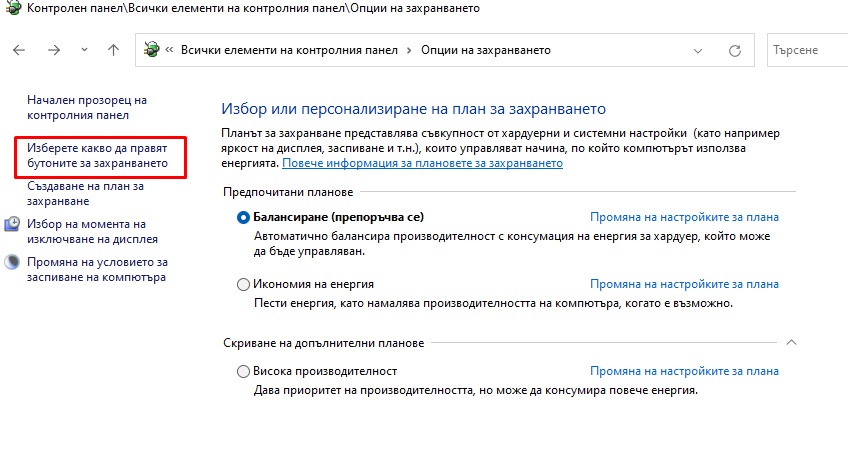Click the Опции на захранването breadcrumb

tap(486, 50)
